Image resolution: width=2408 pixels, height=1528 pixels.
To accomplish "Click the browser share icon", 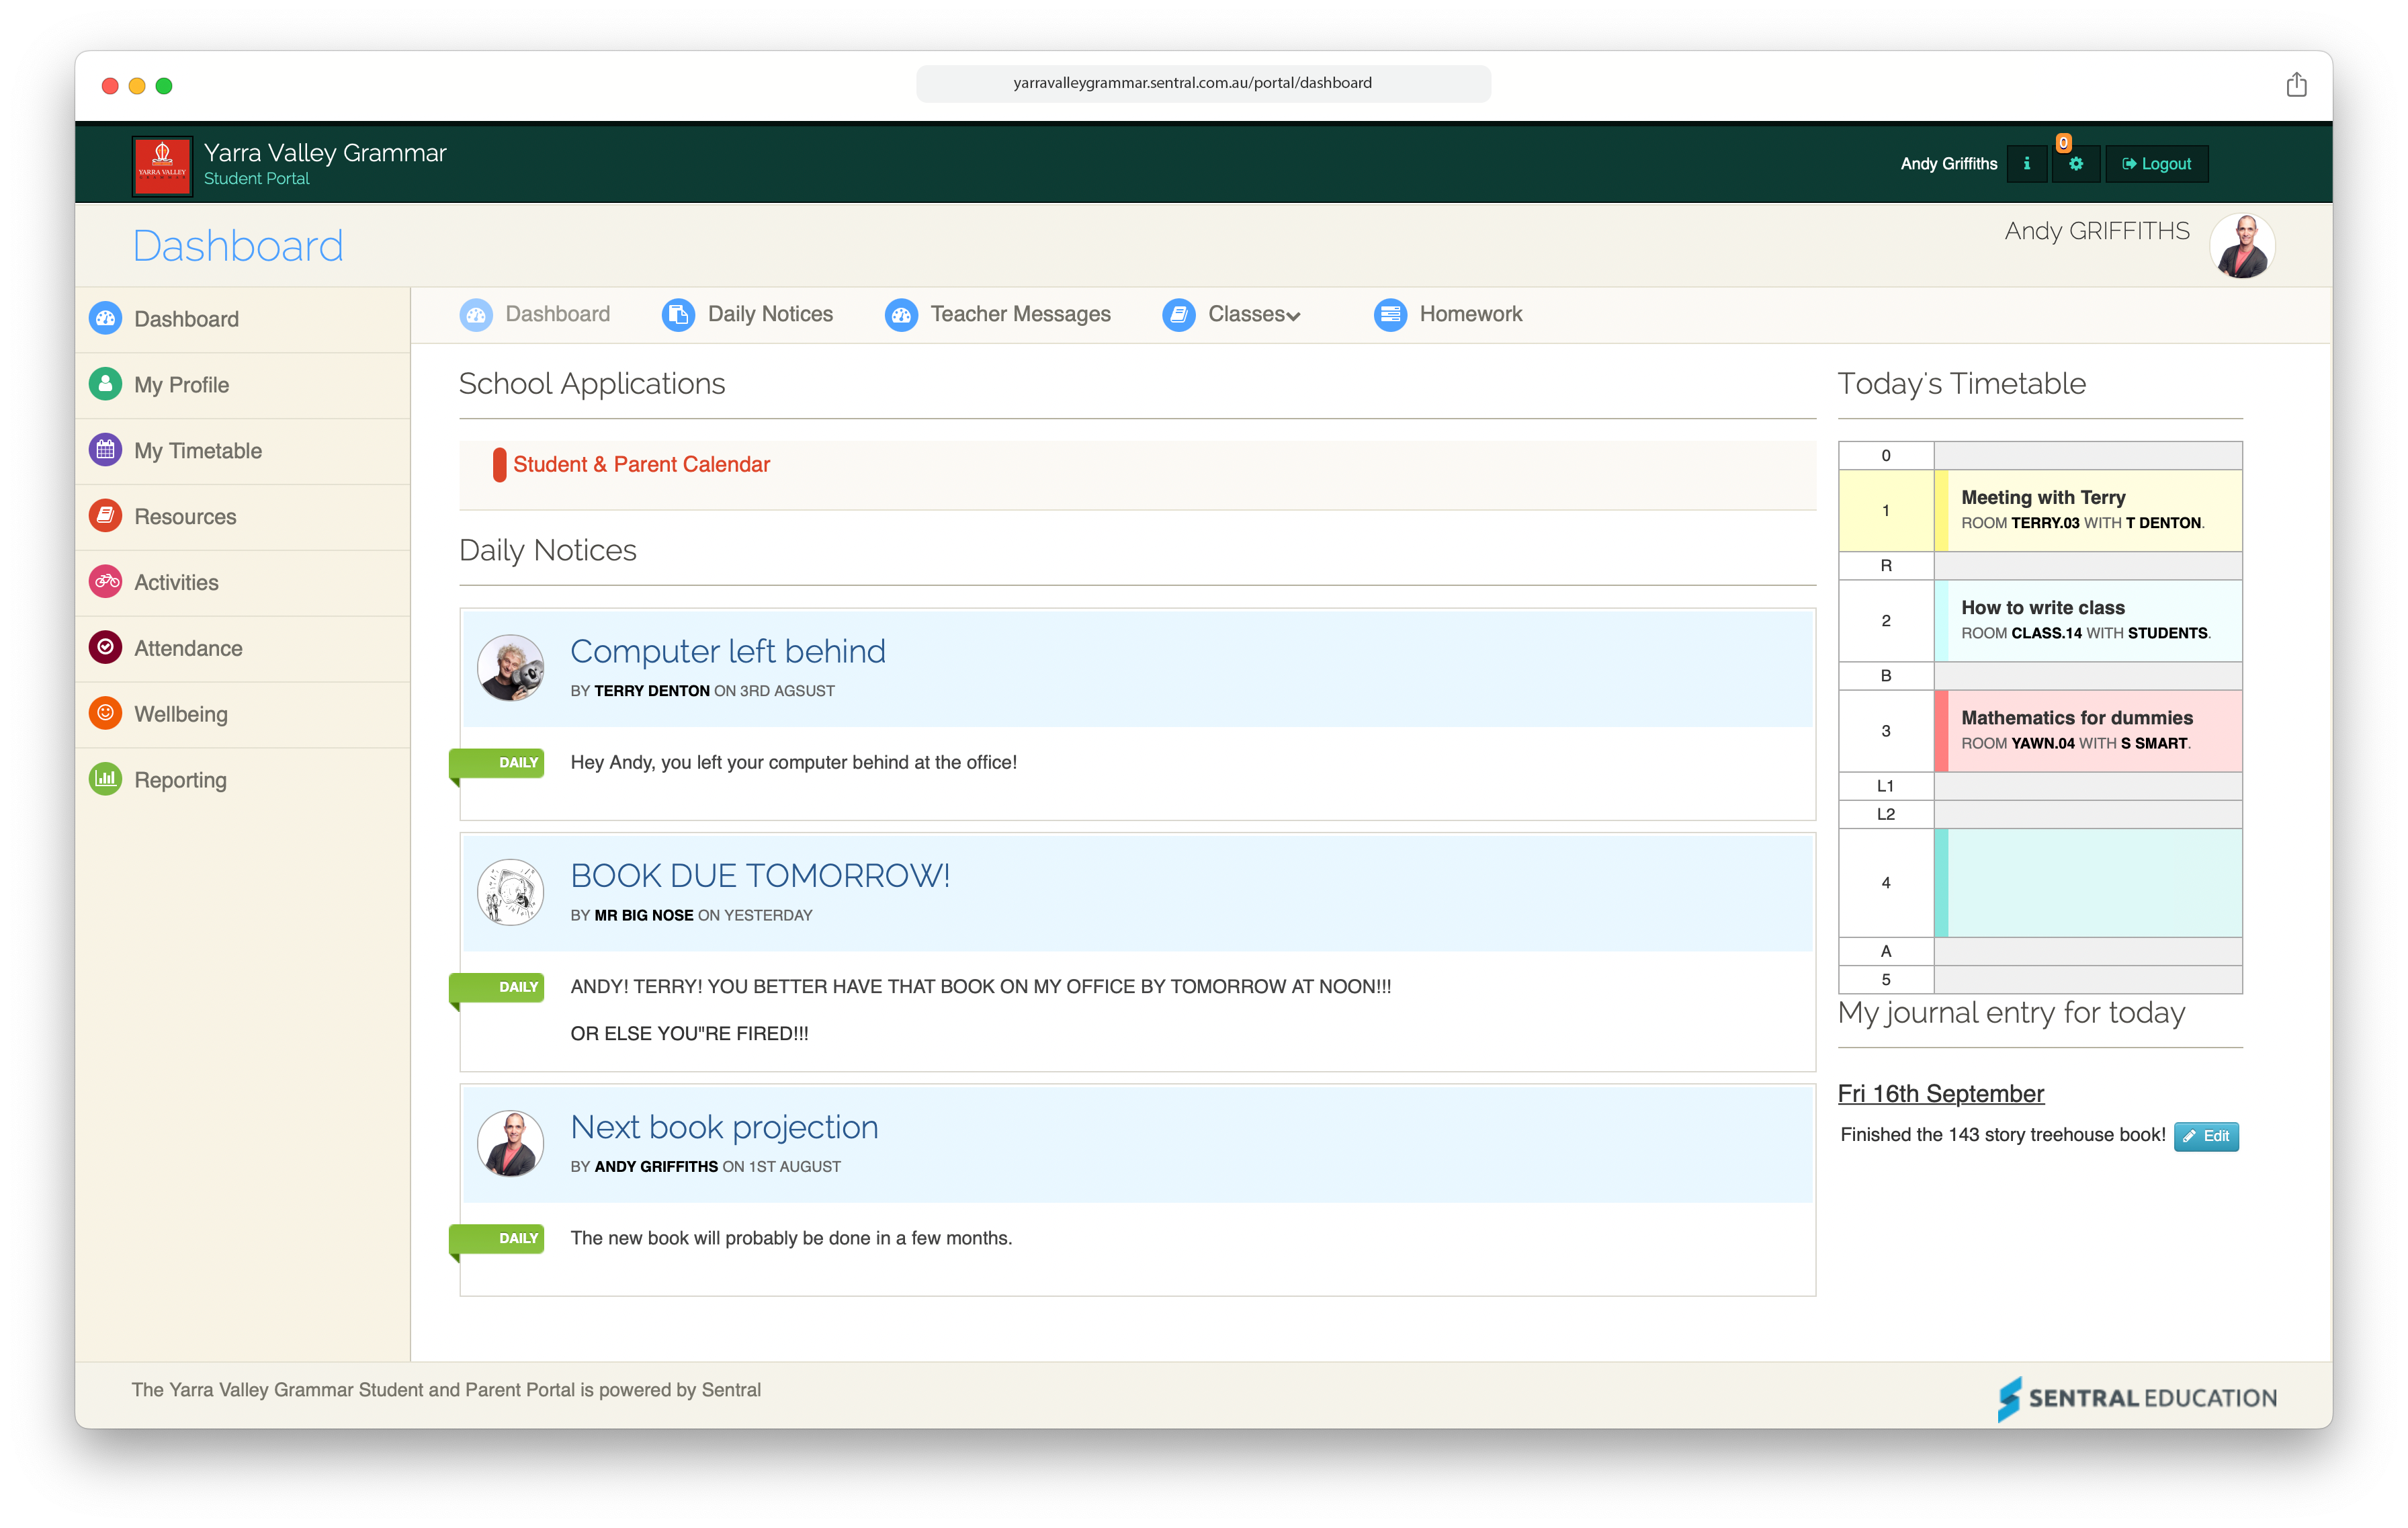I will point(2296,85).
